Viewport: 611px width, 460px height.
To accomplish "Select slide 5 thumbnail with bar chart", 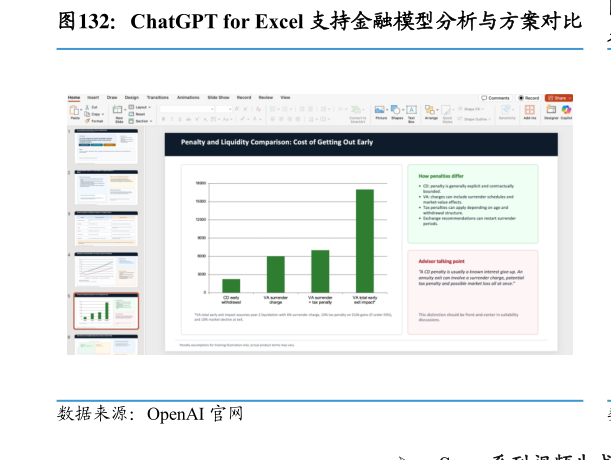I will coord(106,311).
